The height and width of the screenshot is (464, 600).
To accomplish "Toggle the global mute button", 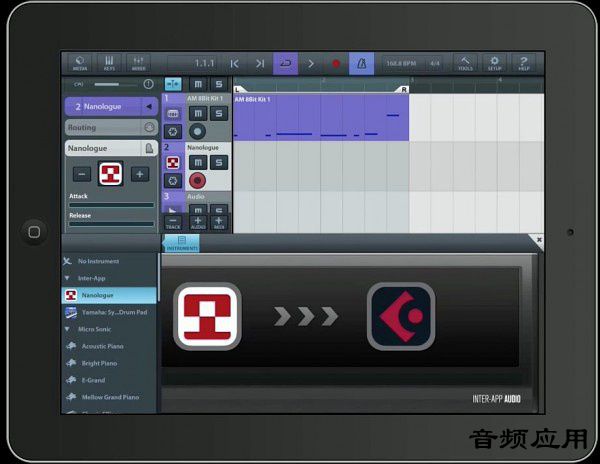I will [x=198, y=84].
